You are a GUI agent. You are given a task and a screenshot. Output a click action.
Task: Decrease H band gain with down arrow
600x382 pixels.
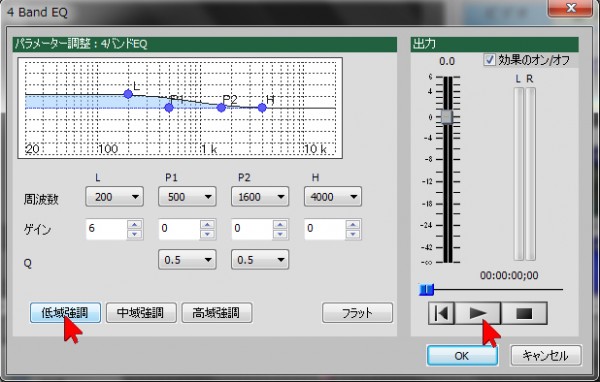[353, 234]
